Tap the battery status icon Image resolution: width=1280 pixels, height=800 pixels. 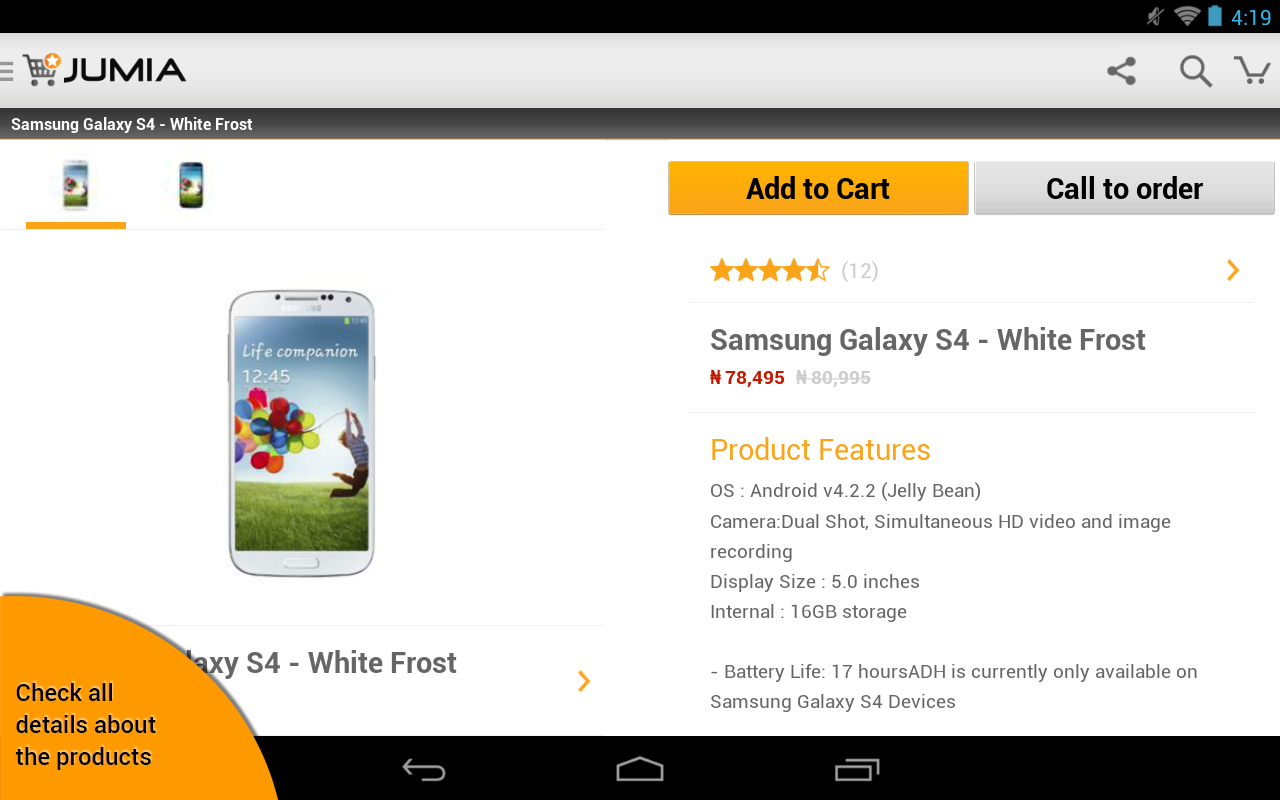coord(1215,16)
